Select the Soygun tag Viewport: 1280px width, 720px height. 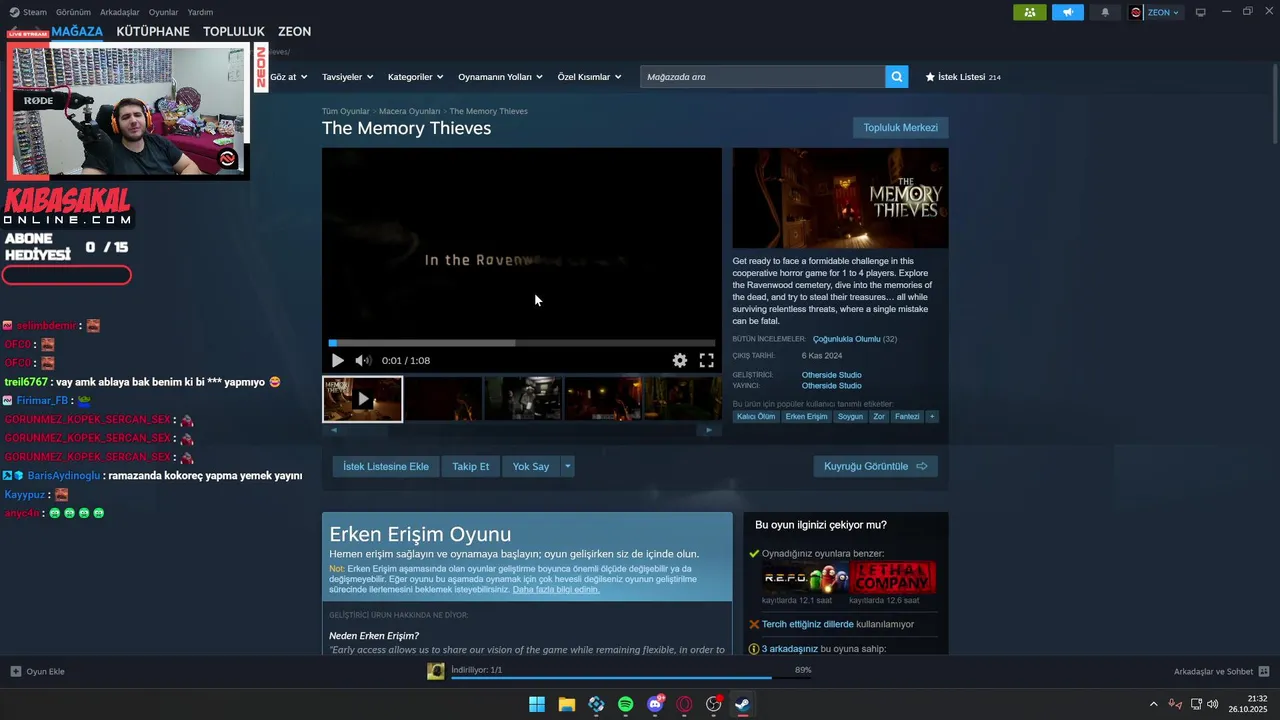point(850,417)
